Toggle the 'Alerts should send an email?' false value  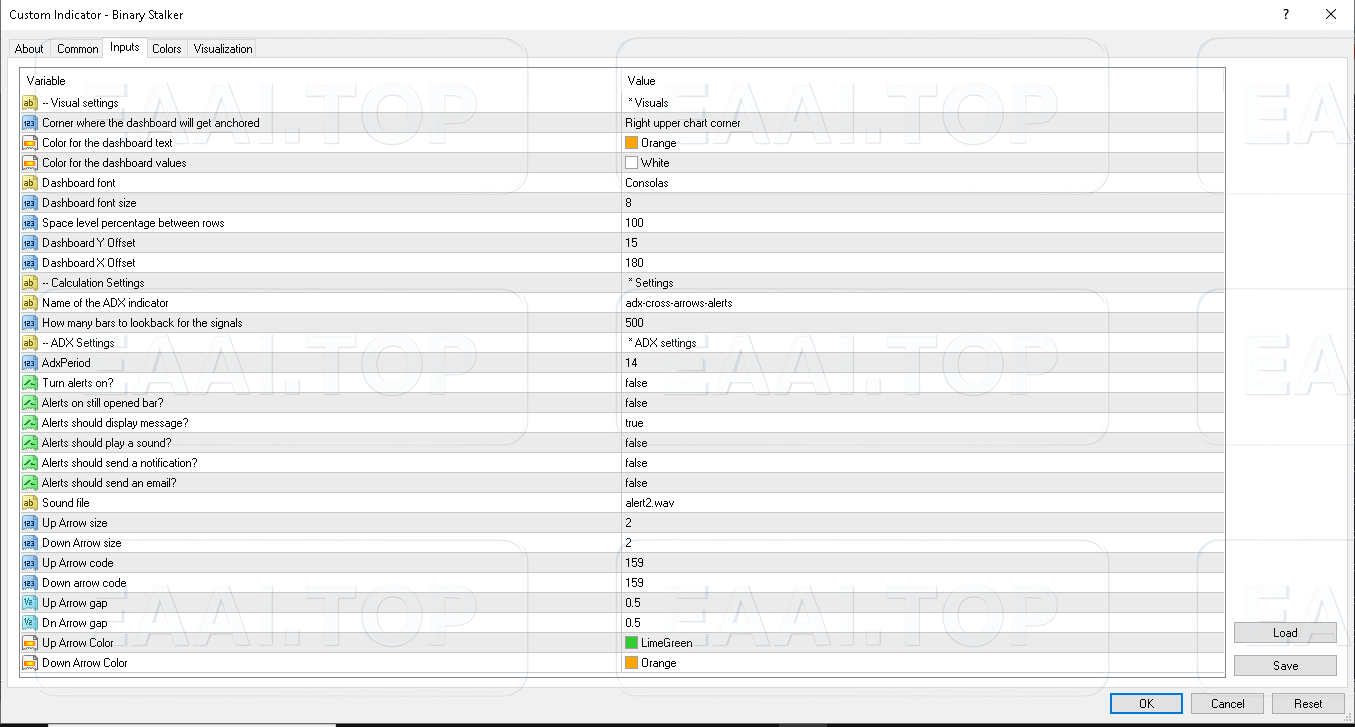[x=636, y=483]
